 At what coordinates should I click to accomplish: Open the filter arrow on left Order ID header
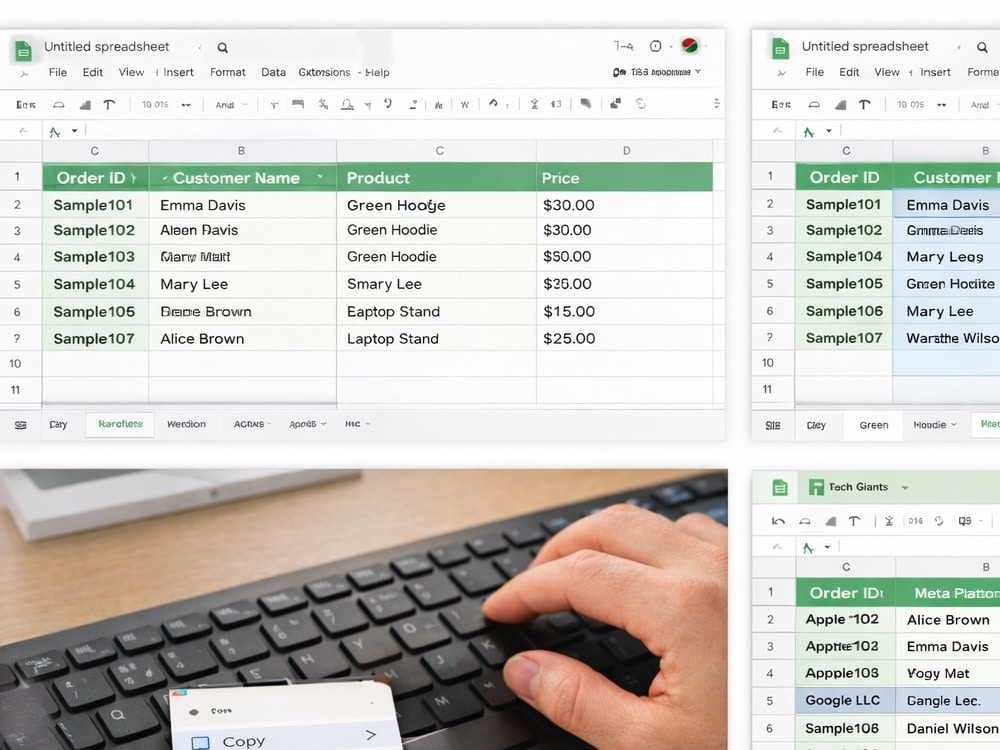133,178
